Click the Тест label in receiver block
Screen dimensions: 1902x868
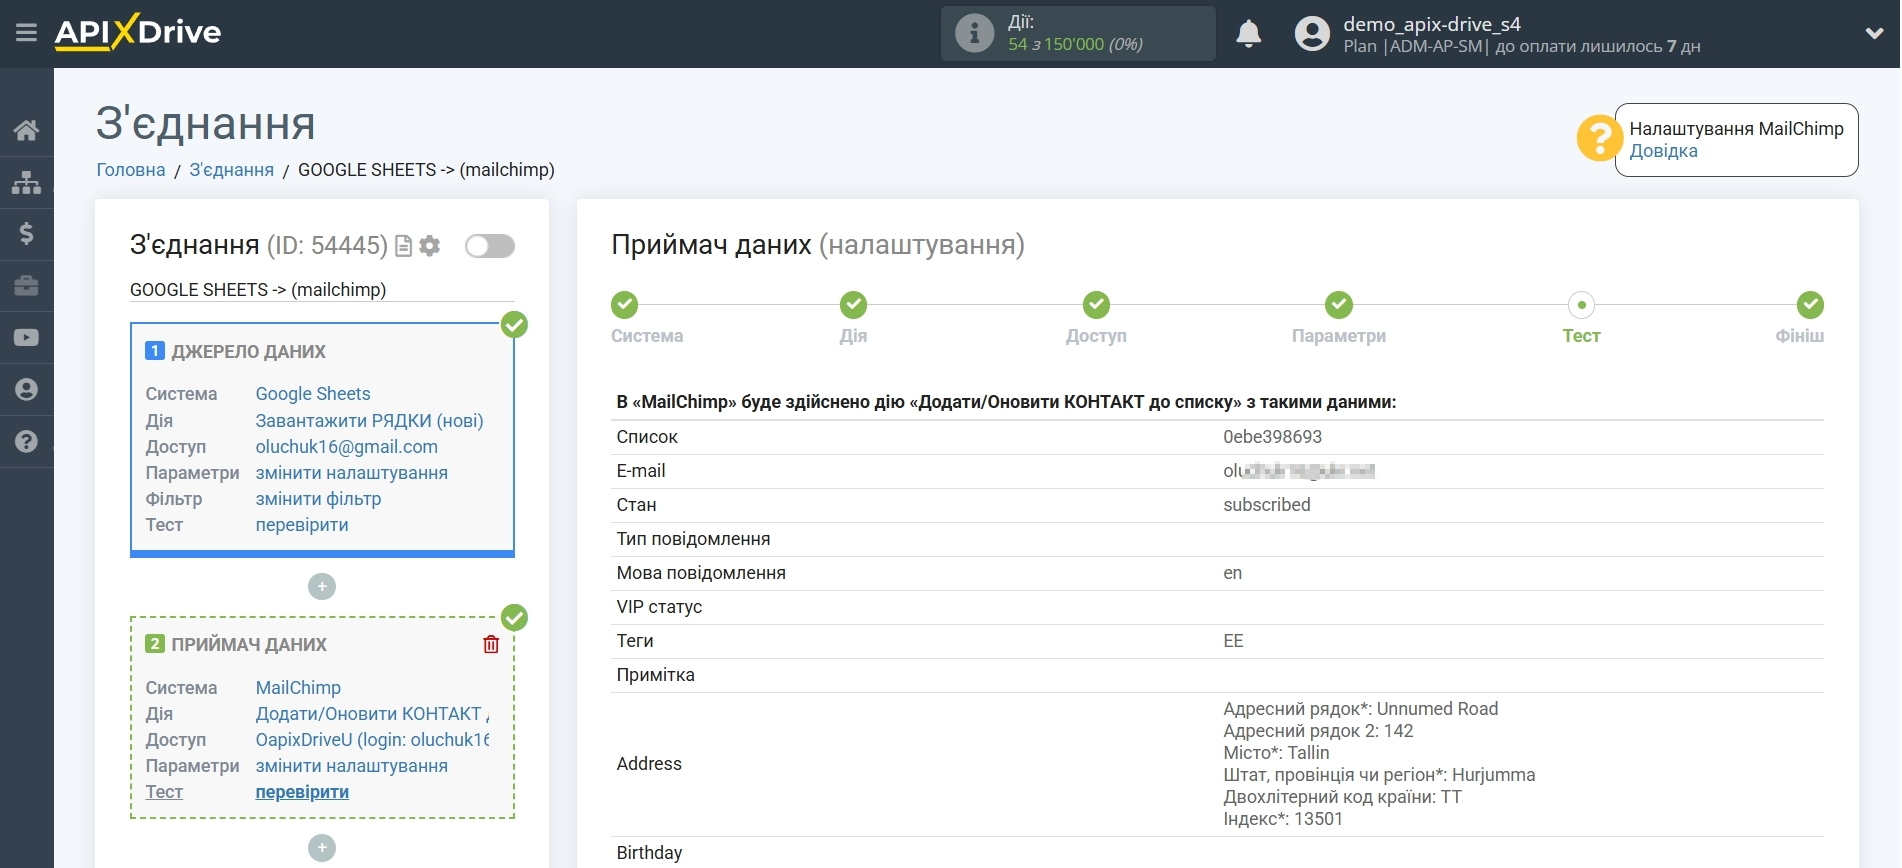164,792
